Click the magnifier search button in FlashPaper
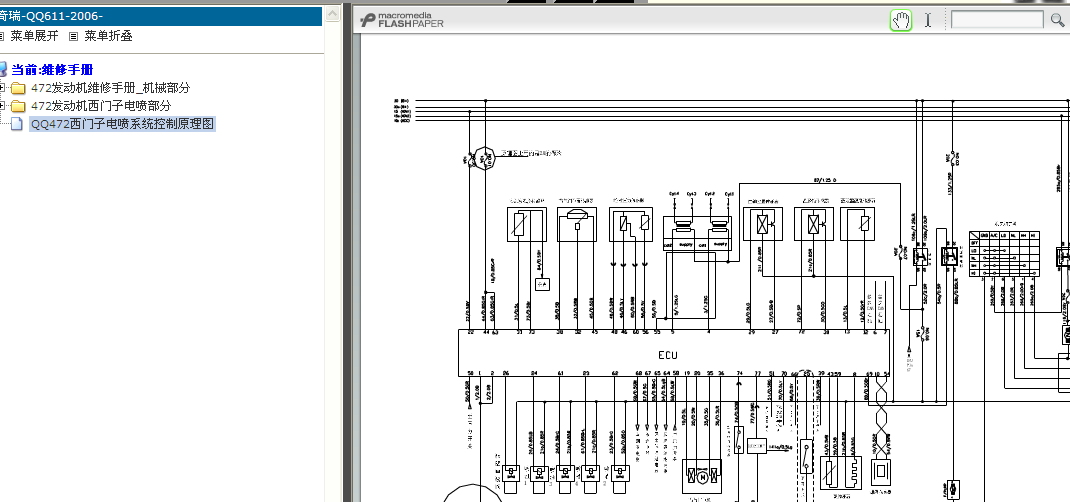 pos(1057,20)
